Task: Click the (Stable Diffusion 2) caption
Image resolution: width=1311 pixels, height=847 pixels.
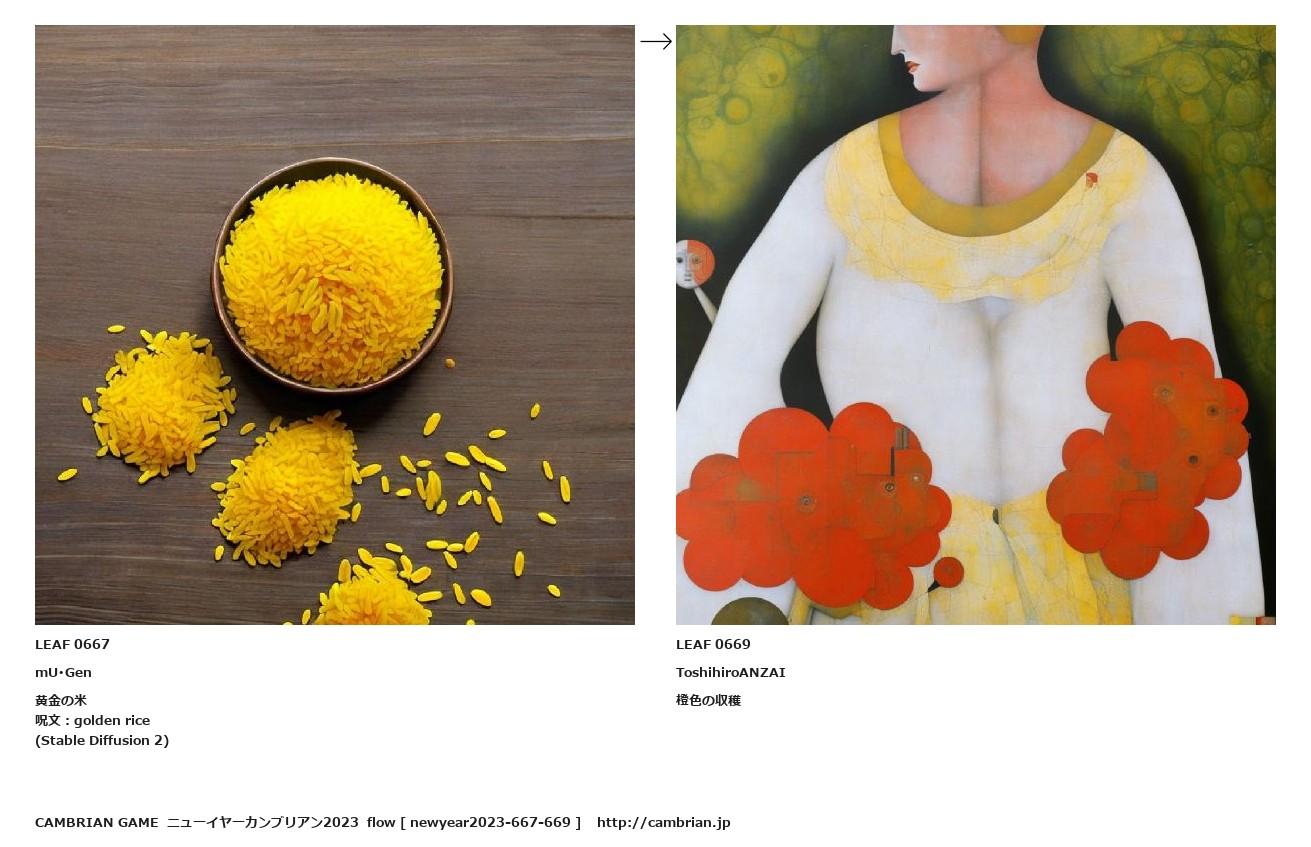Action: coord(102,741)
